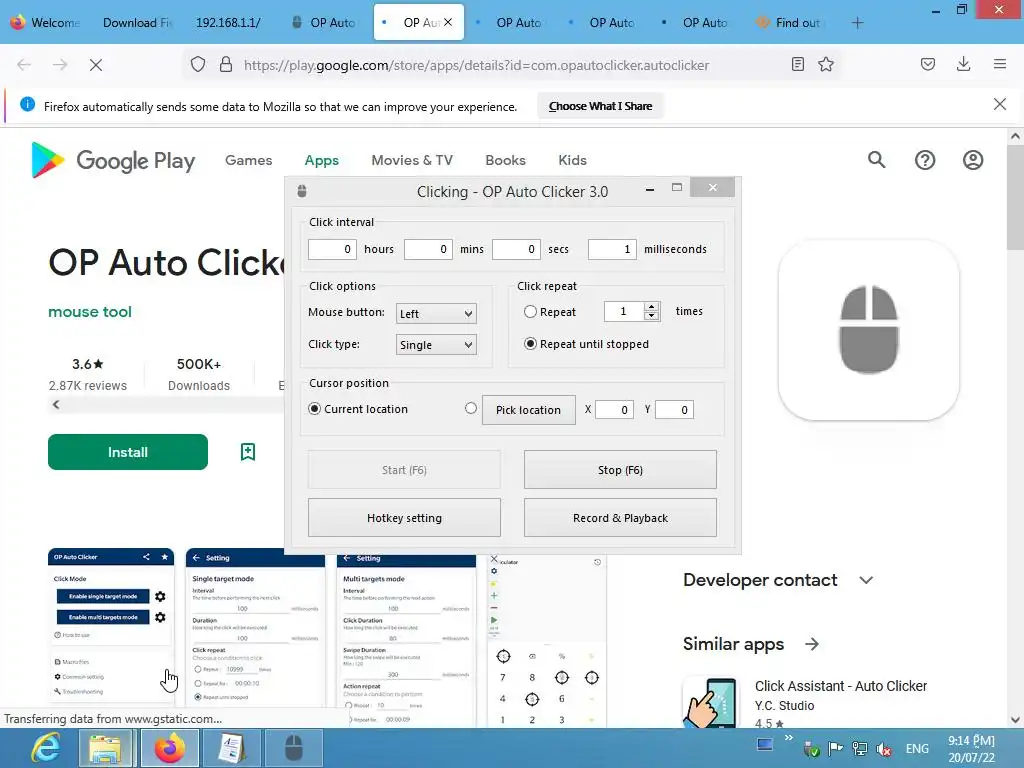Viewport: 1024px width, 768px height.
Task: Click the site padlock icon
Action: click(x=226, y=65)
